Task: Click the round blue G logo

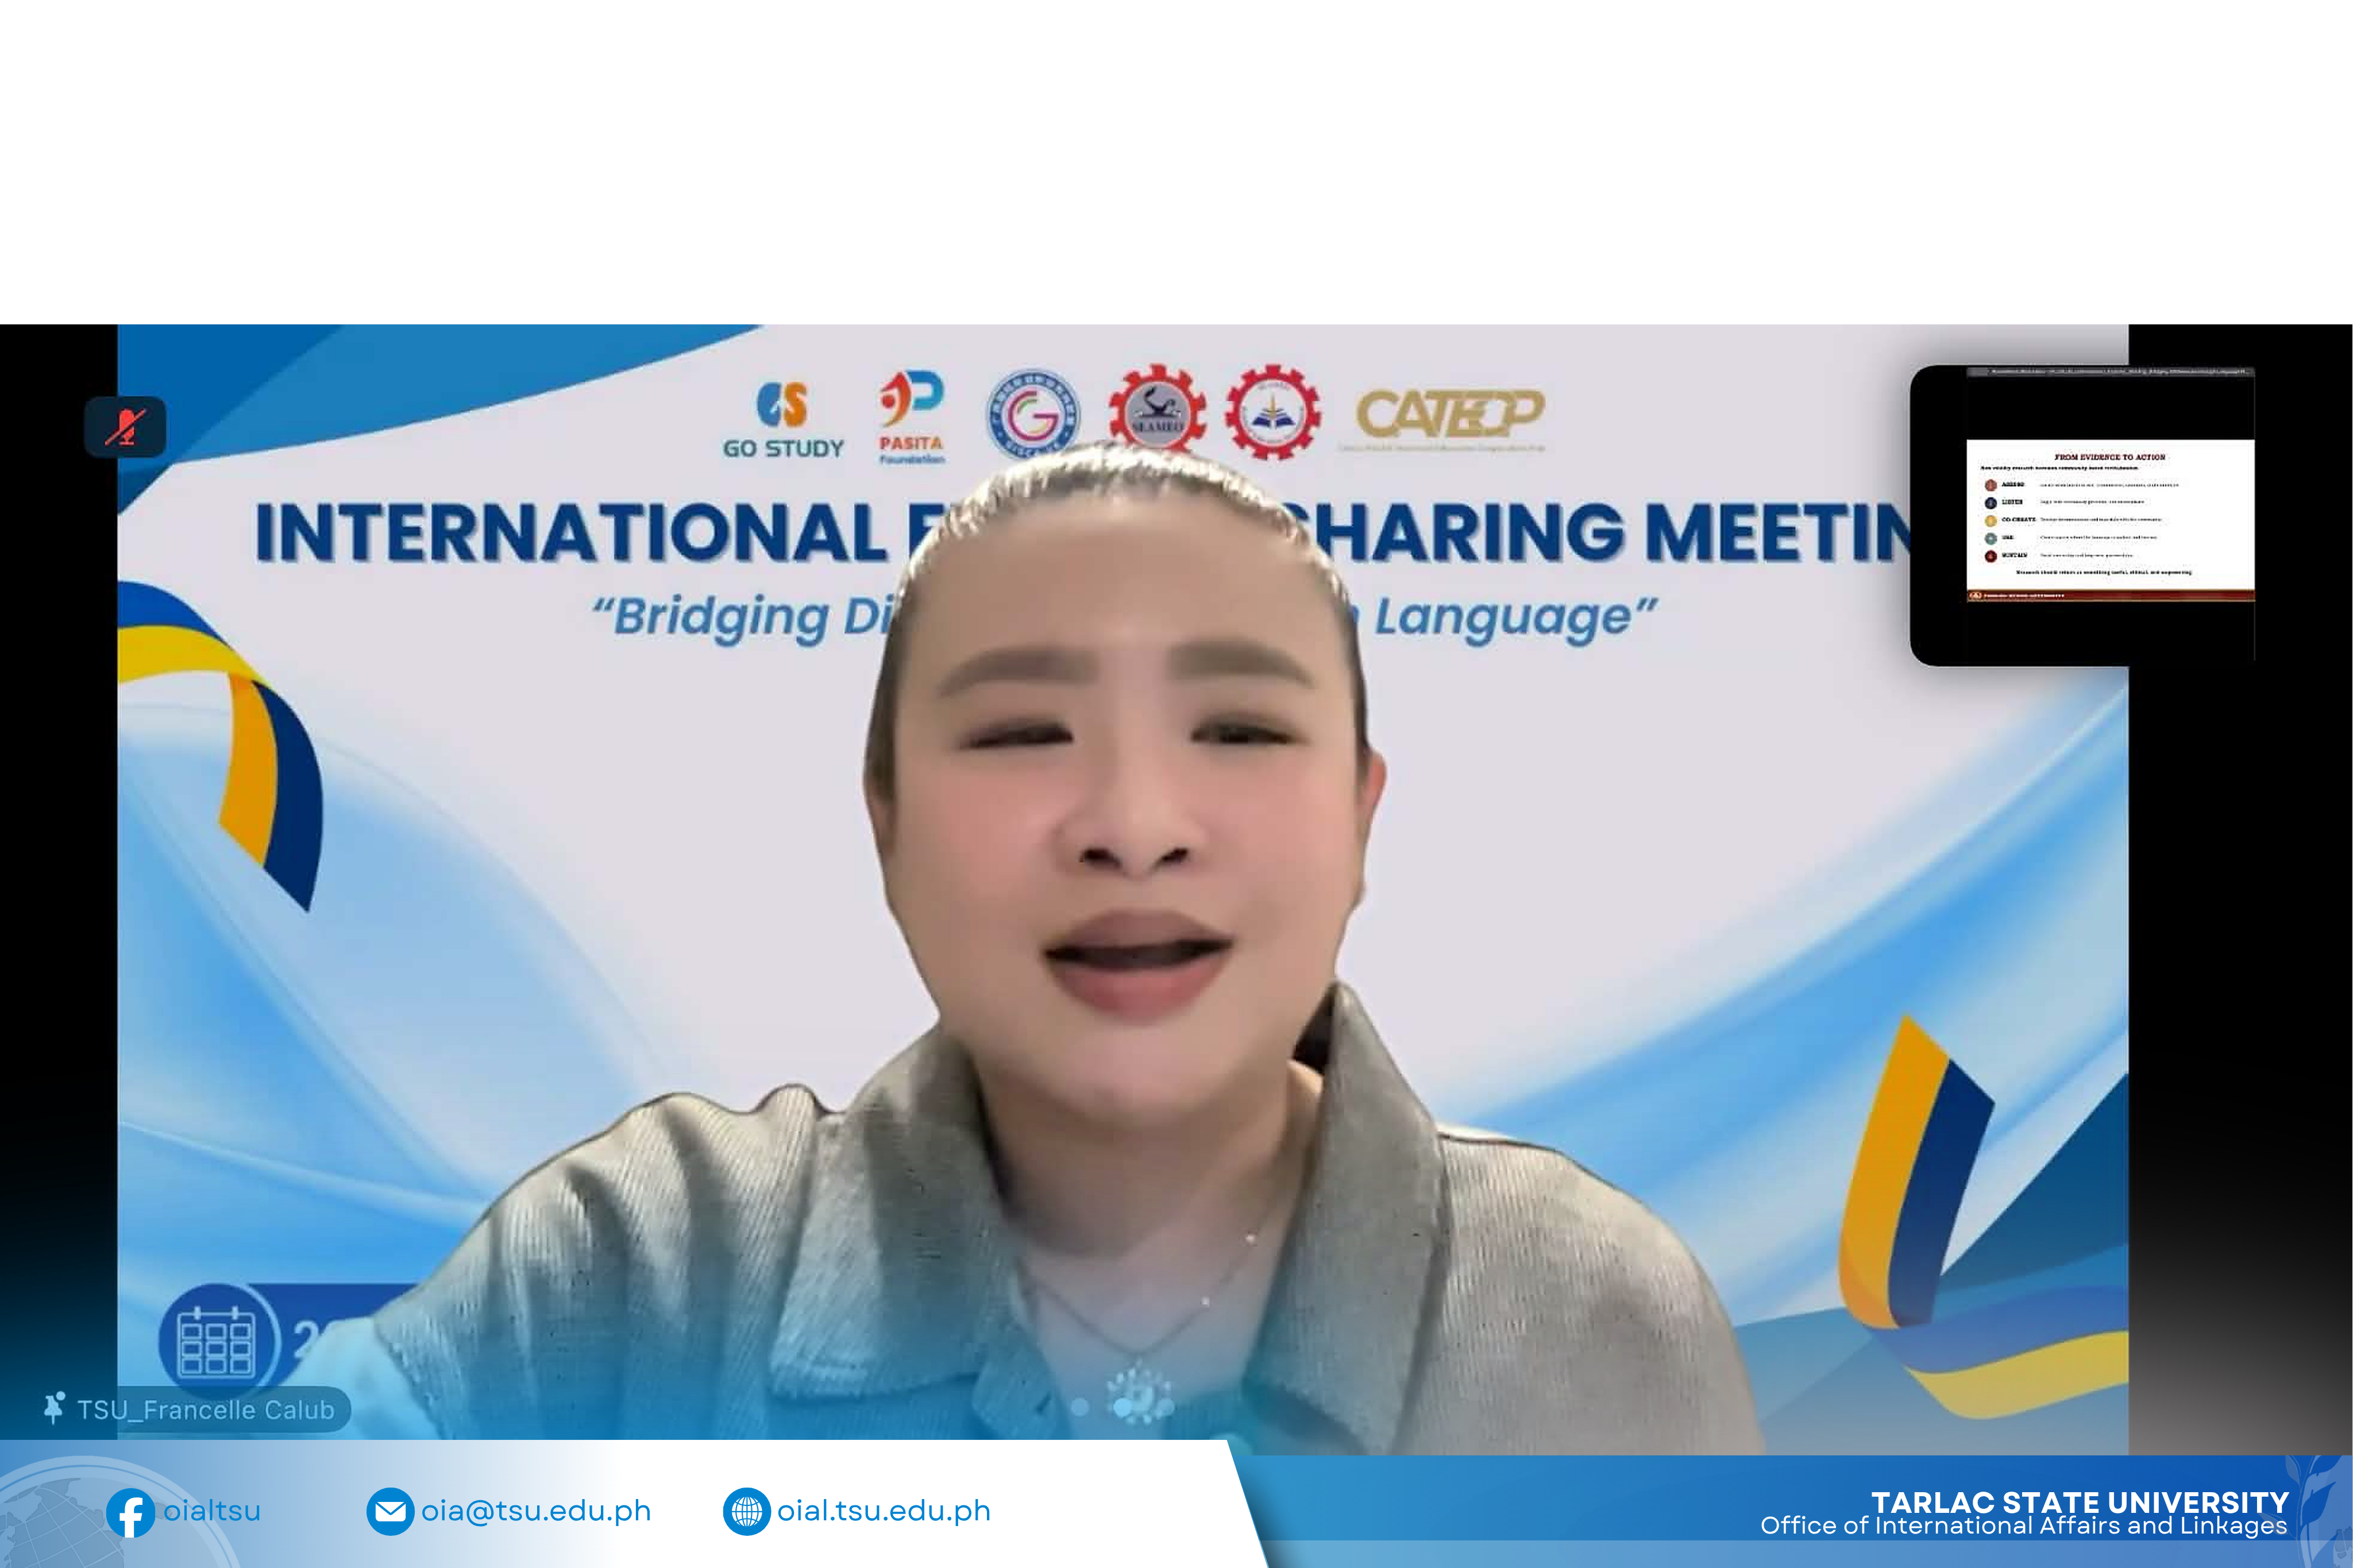Action: [1033, 414]
